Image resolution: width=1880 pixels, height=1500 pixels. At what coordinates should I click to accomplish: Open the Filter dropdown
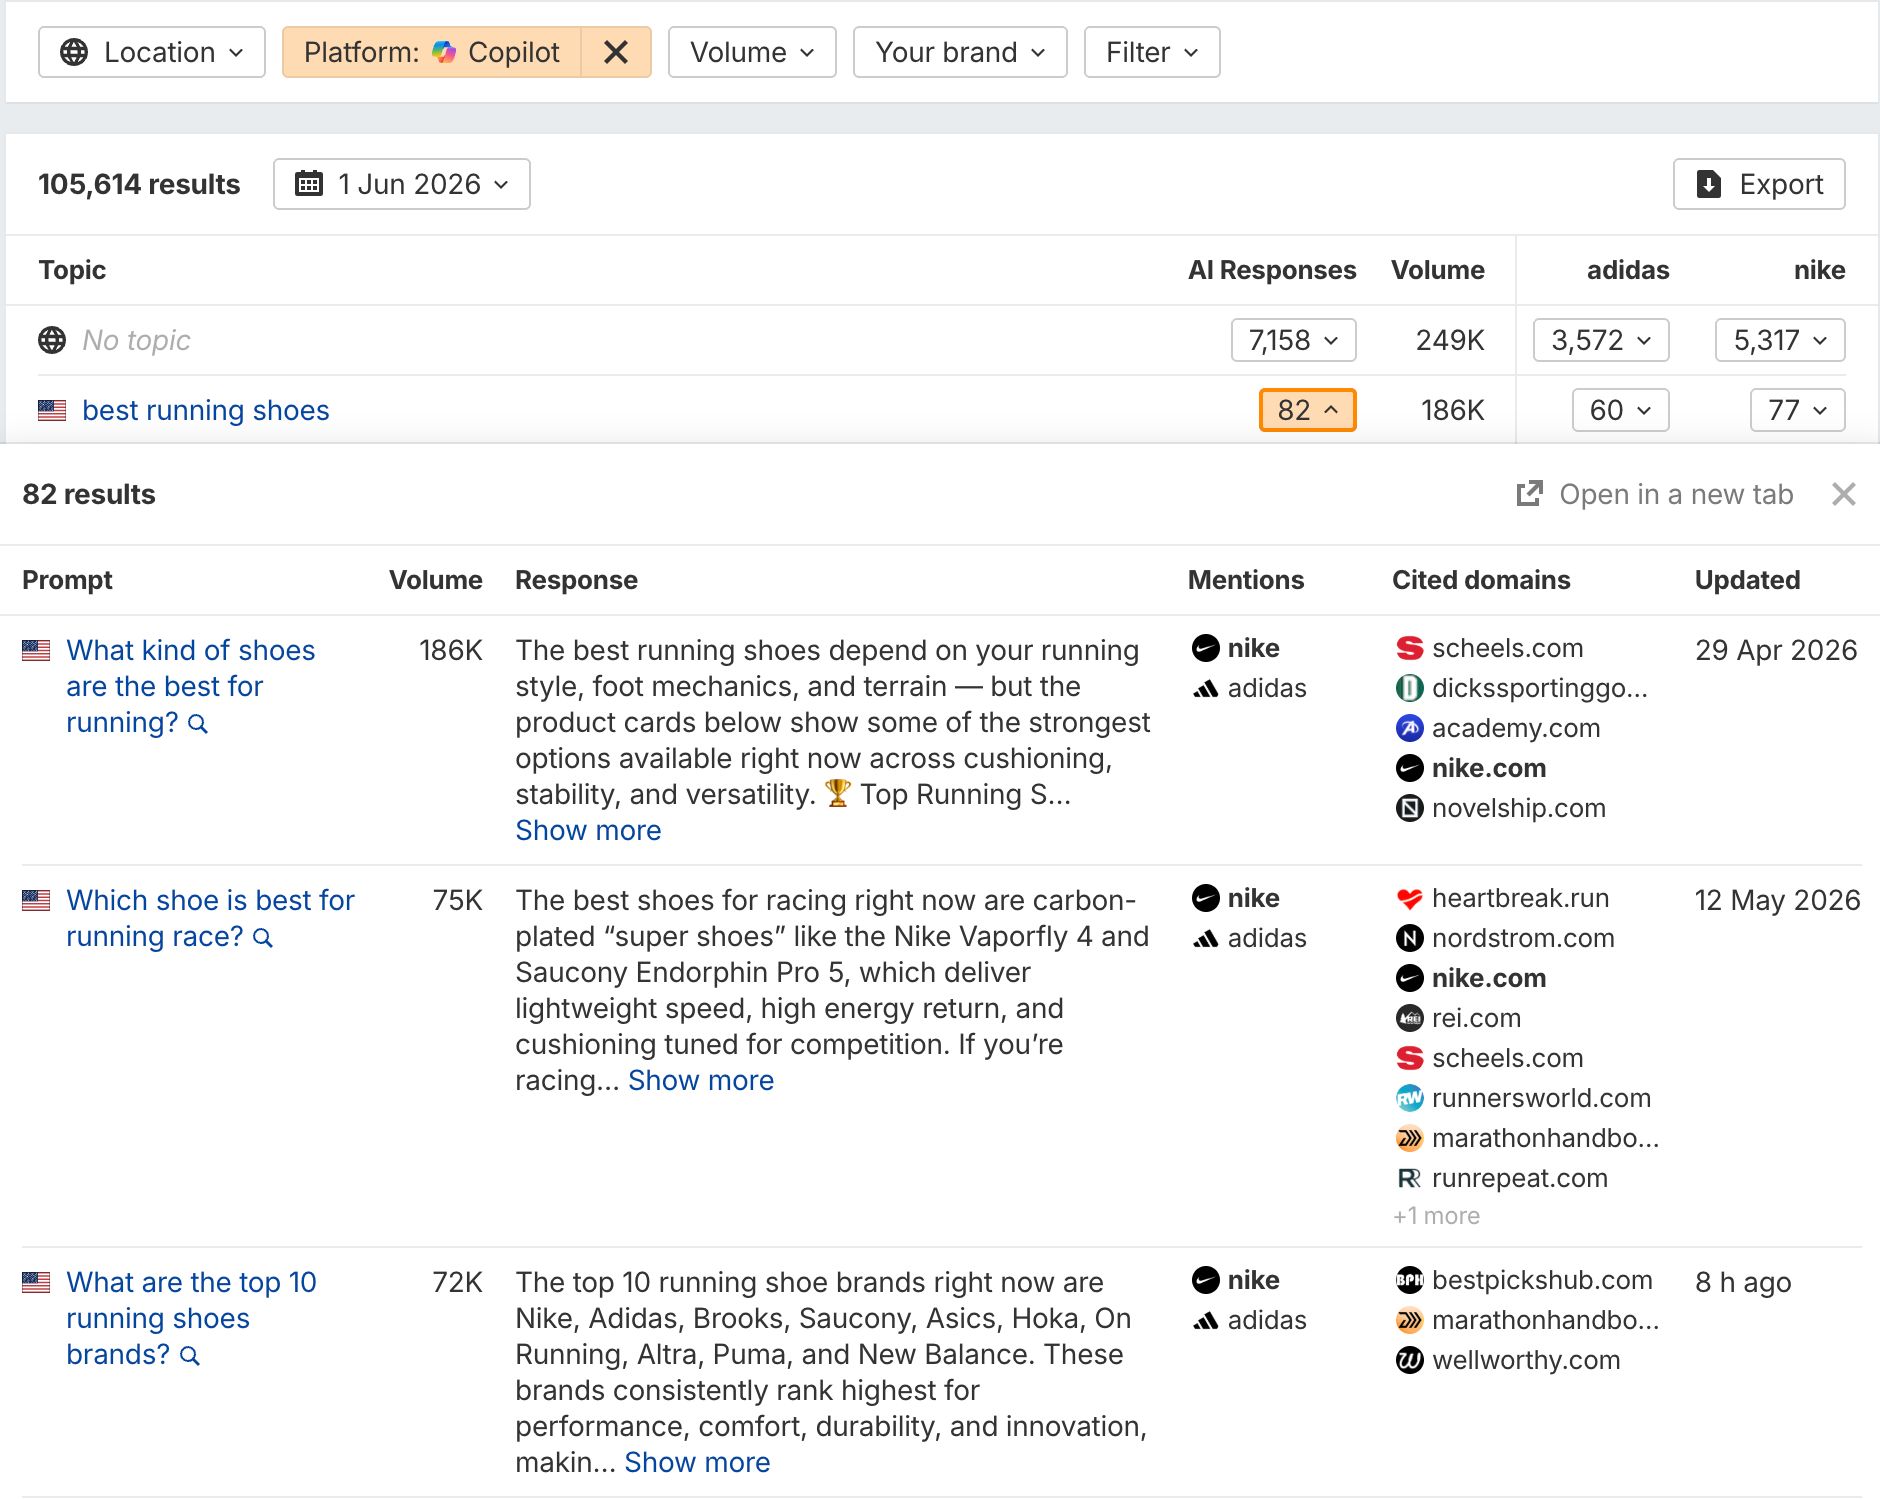(x=1152, y=52)
